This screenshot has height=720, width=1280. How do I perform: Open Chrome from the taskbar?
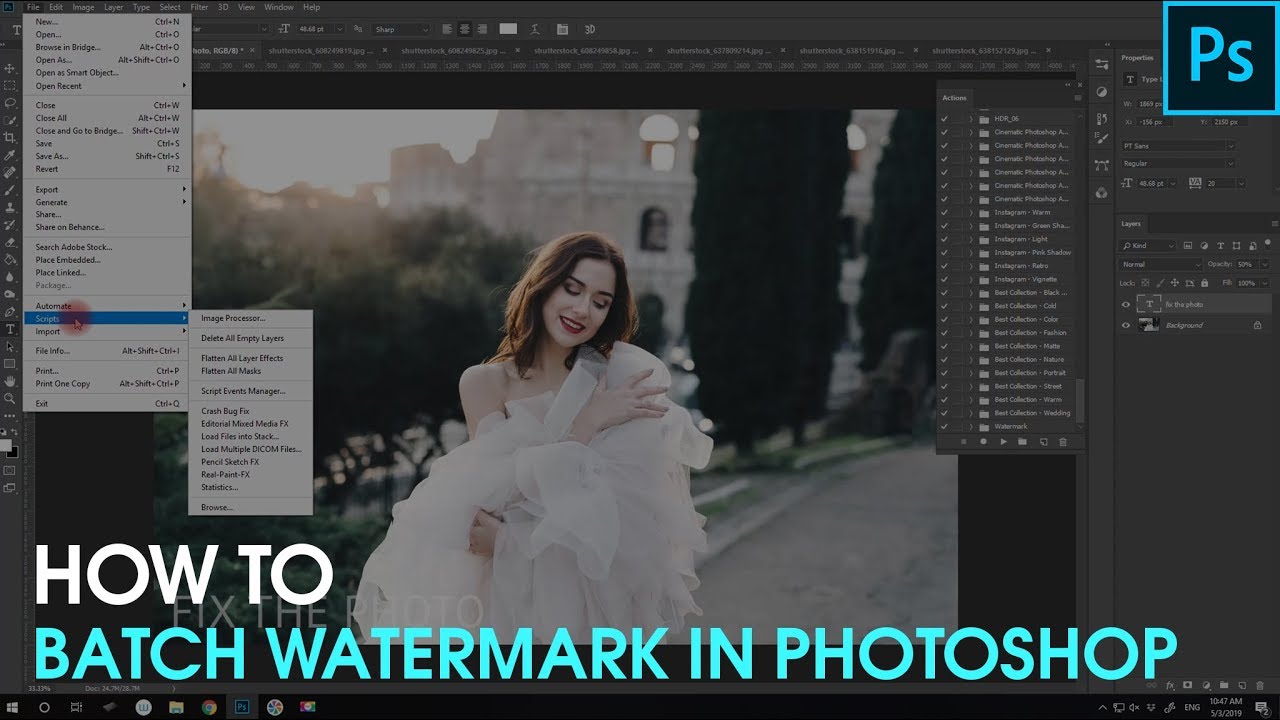click(209, 707)
